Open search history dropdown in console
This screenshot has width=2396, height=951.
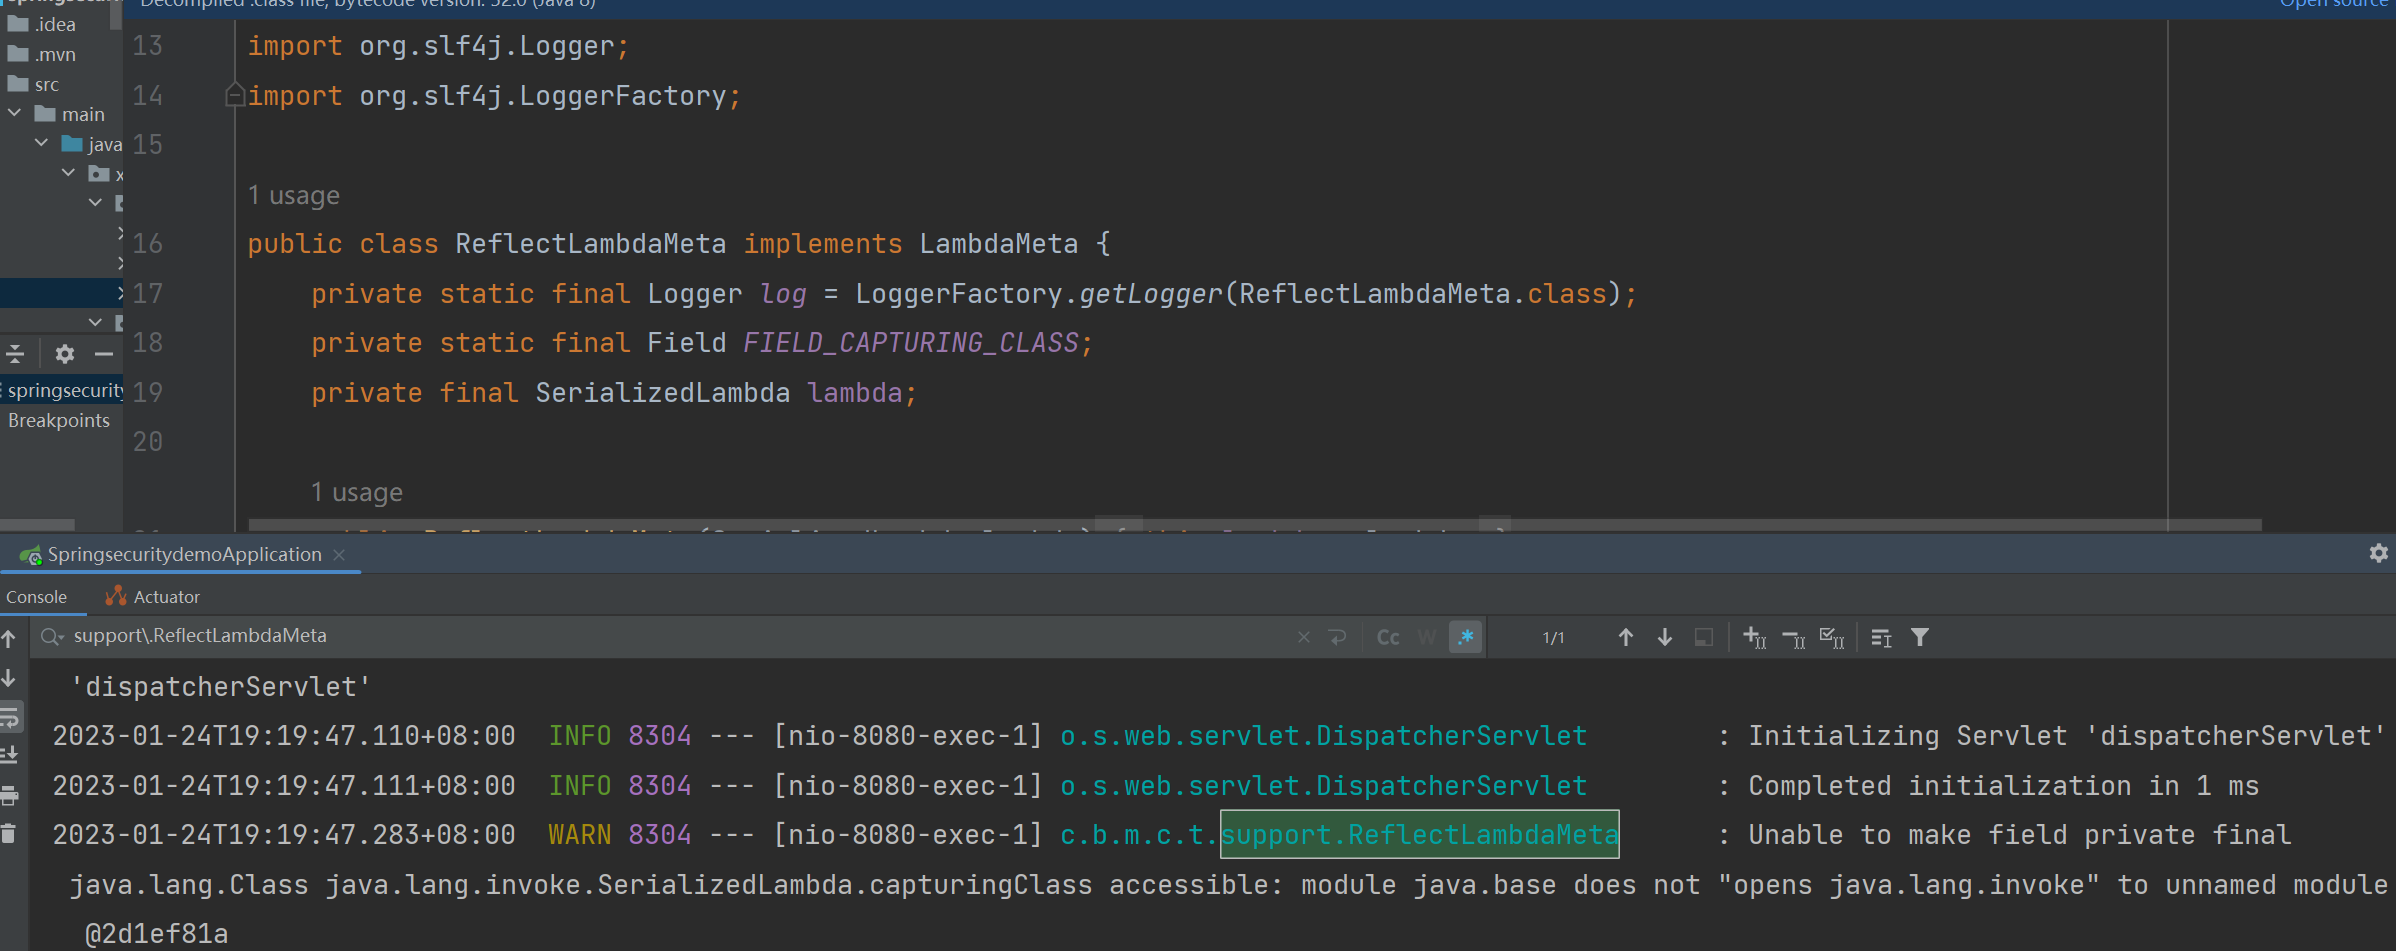pyautogui.click(x=52, y=637)
